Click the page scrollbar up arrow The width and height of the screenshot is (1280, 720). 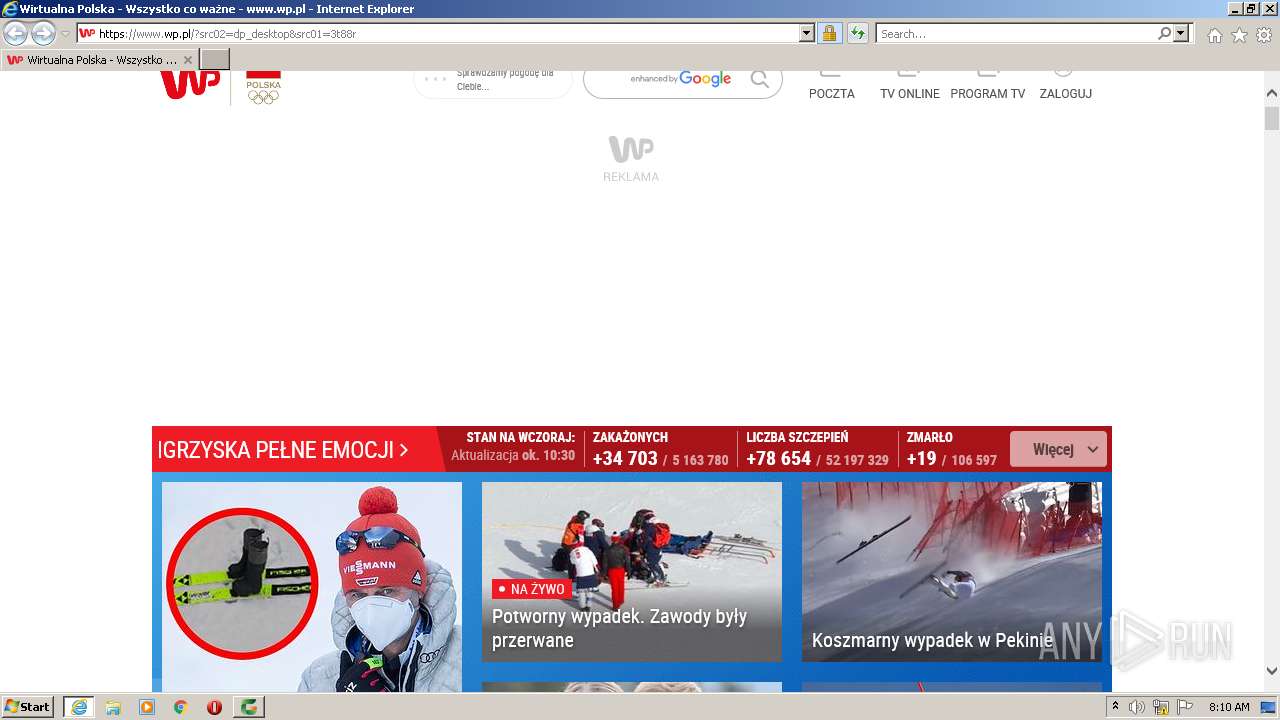point(1272,94)
